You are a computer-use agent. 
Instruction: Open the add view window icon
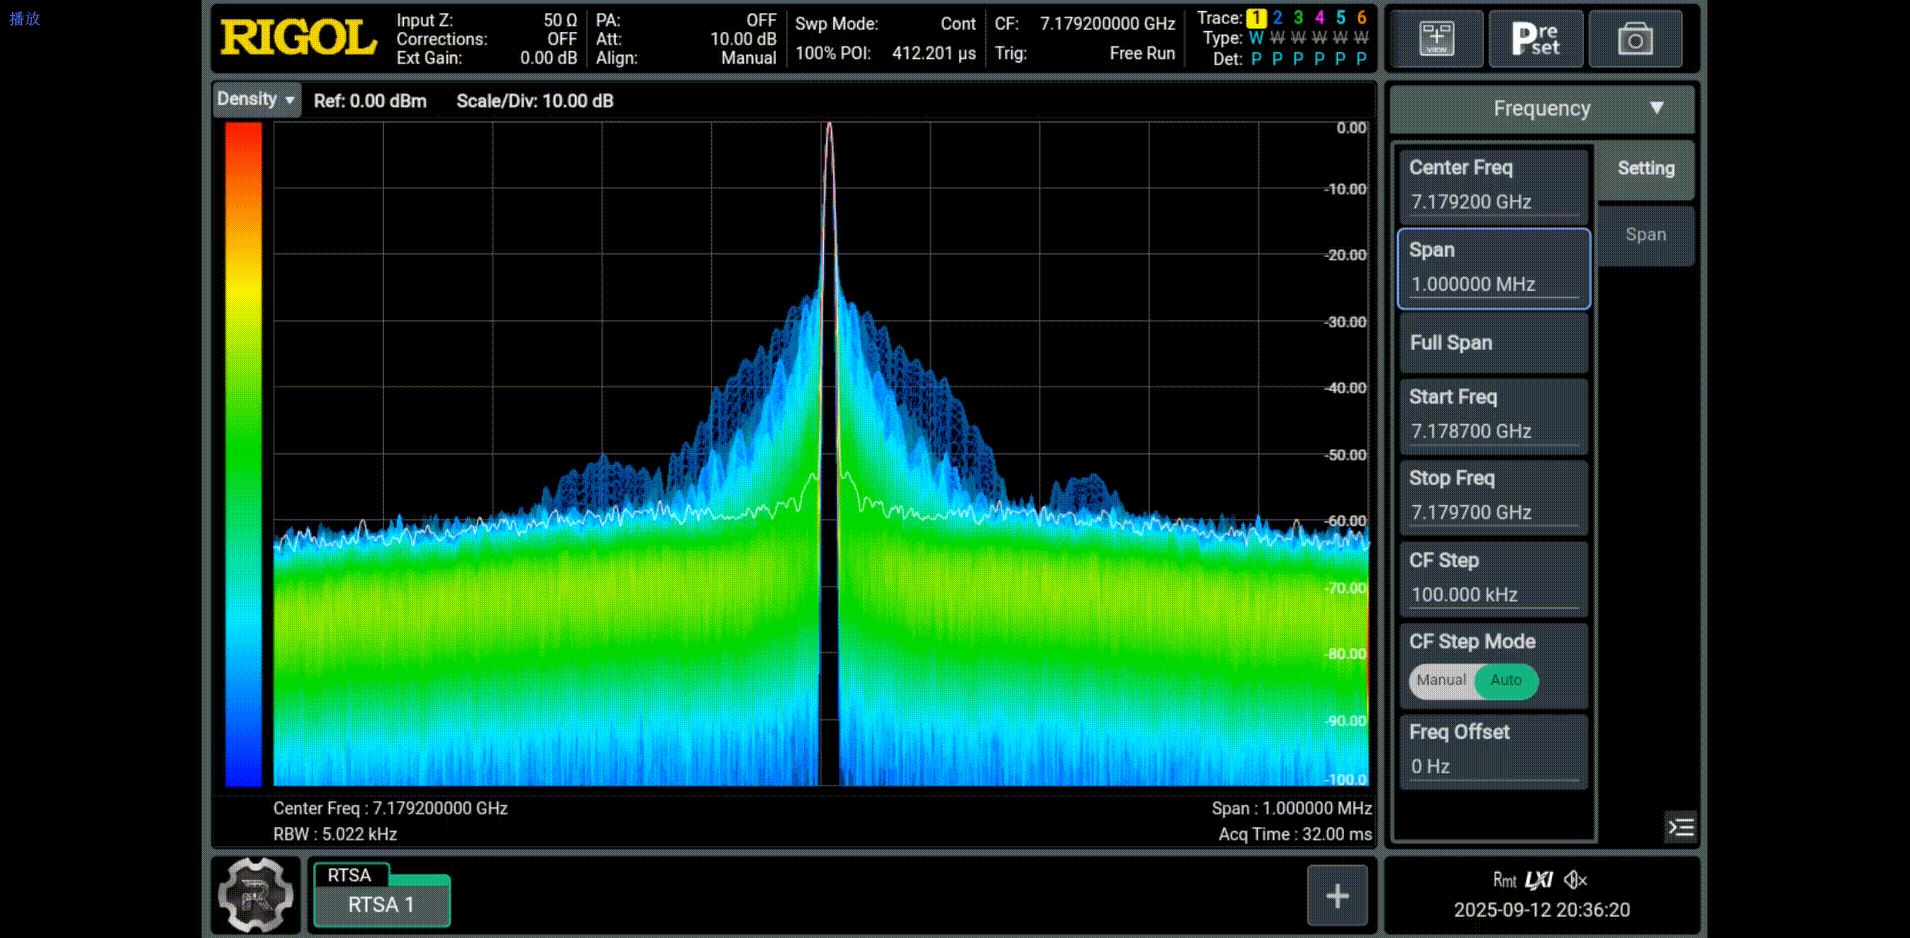1436,39
